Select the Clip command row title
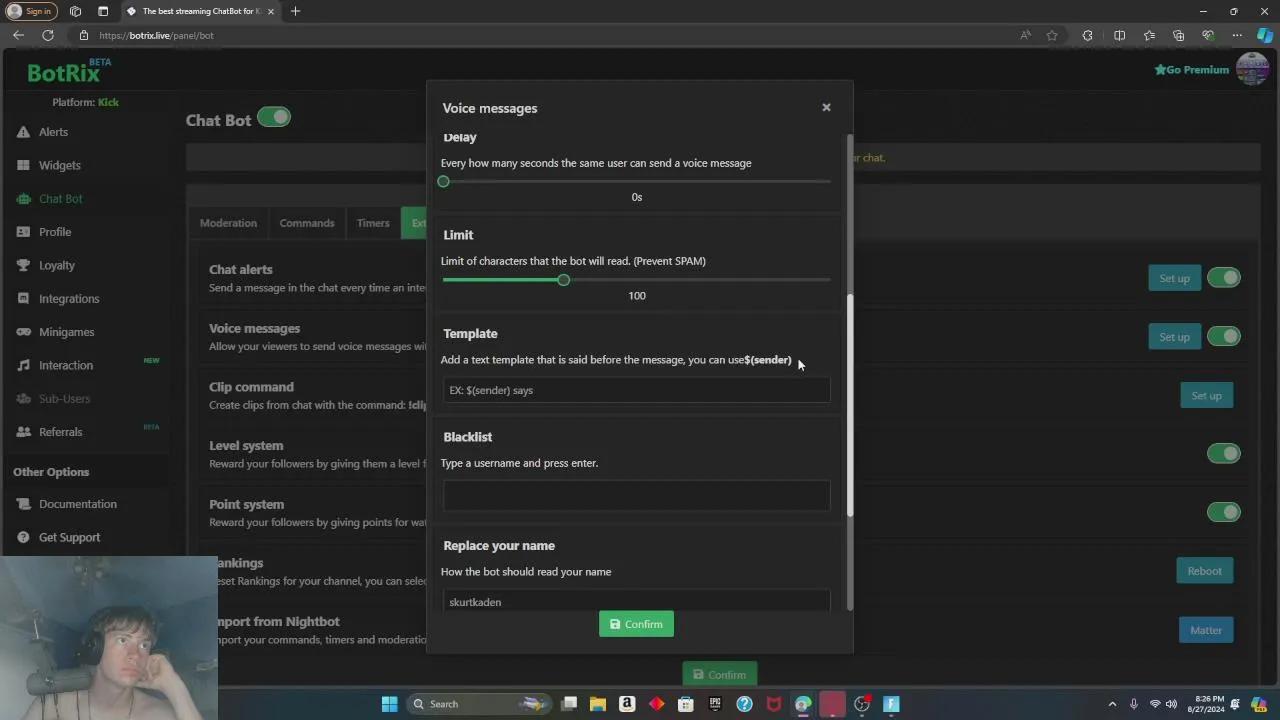Screen dimensions: 1280x720 [251, 387]
